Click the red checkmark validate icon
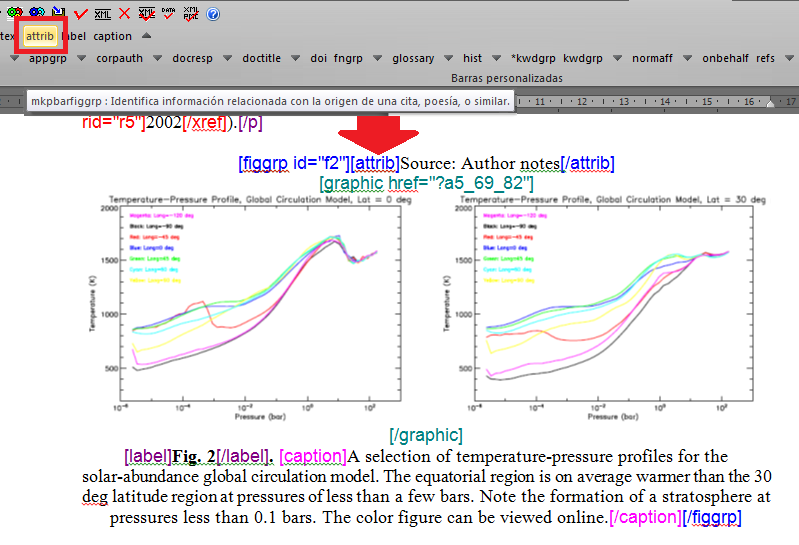Image resolution: width=799 pixels, height=545 pixels. (x=81, y=13)
